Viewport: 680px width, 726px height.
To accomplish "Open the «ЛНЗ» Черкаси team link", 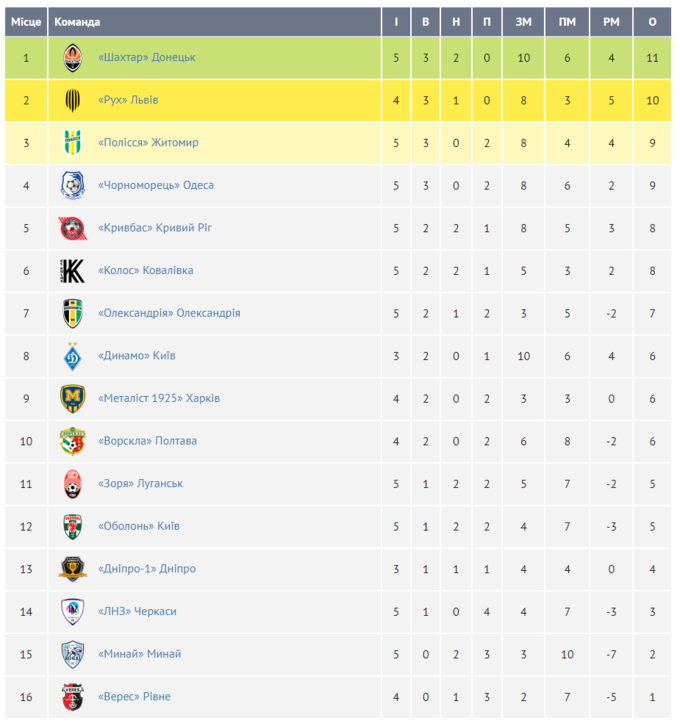I will [138, 611].
